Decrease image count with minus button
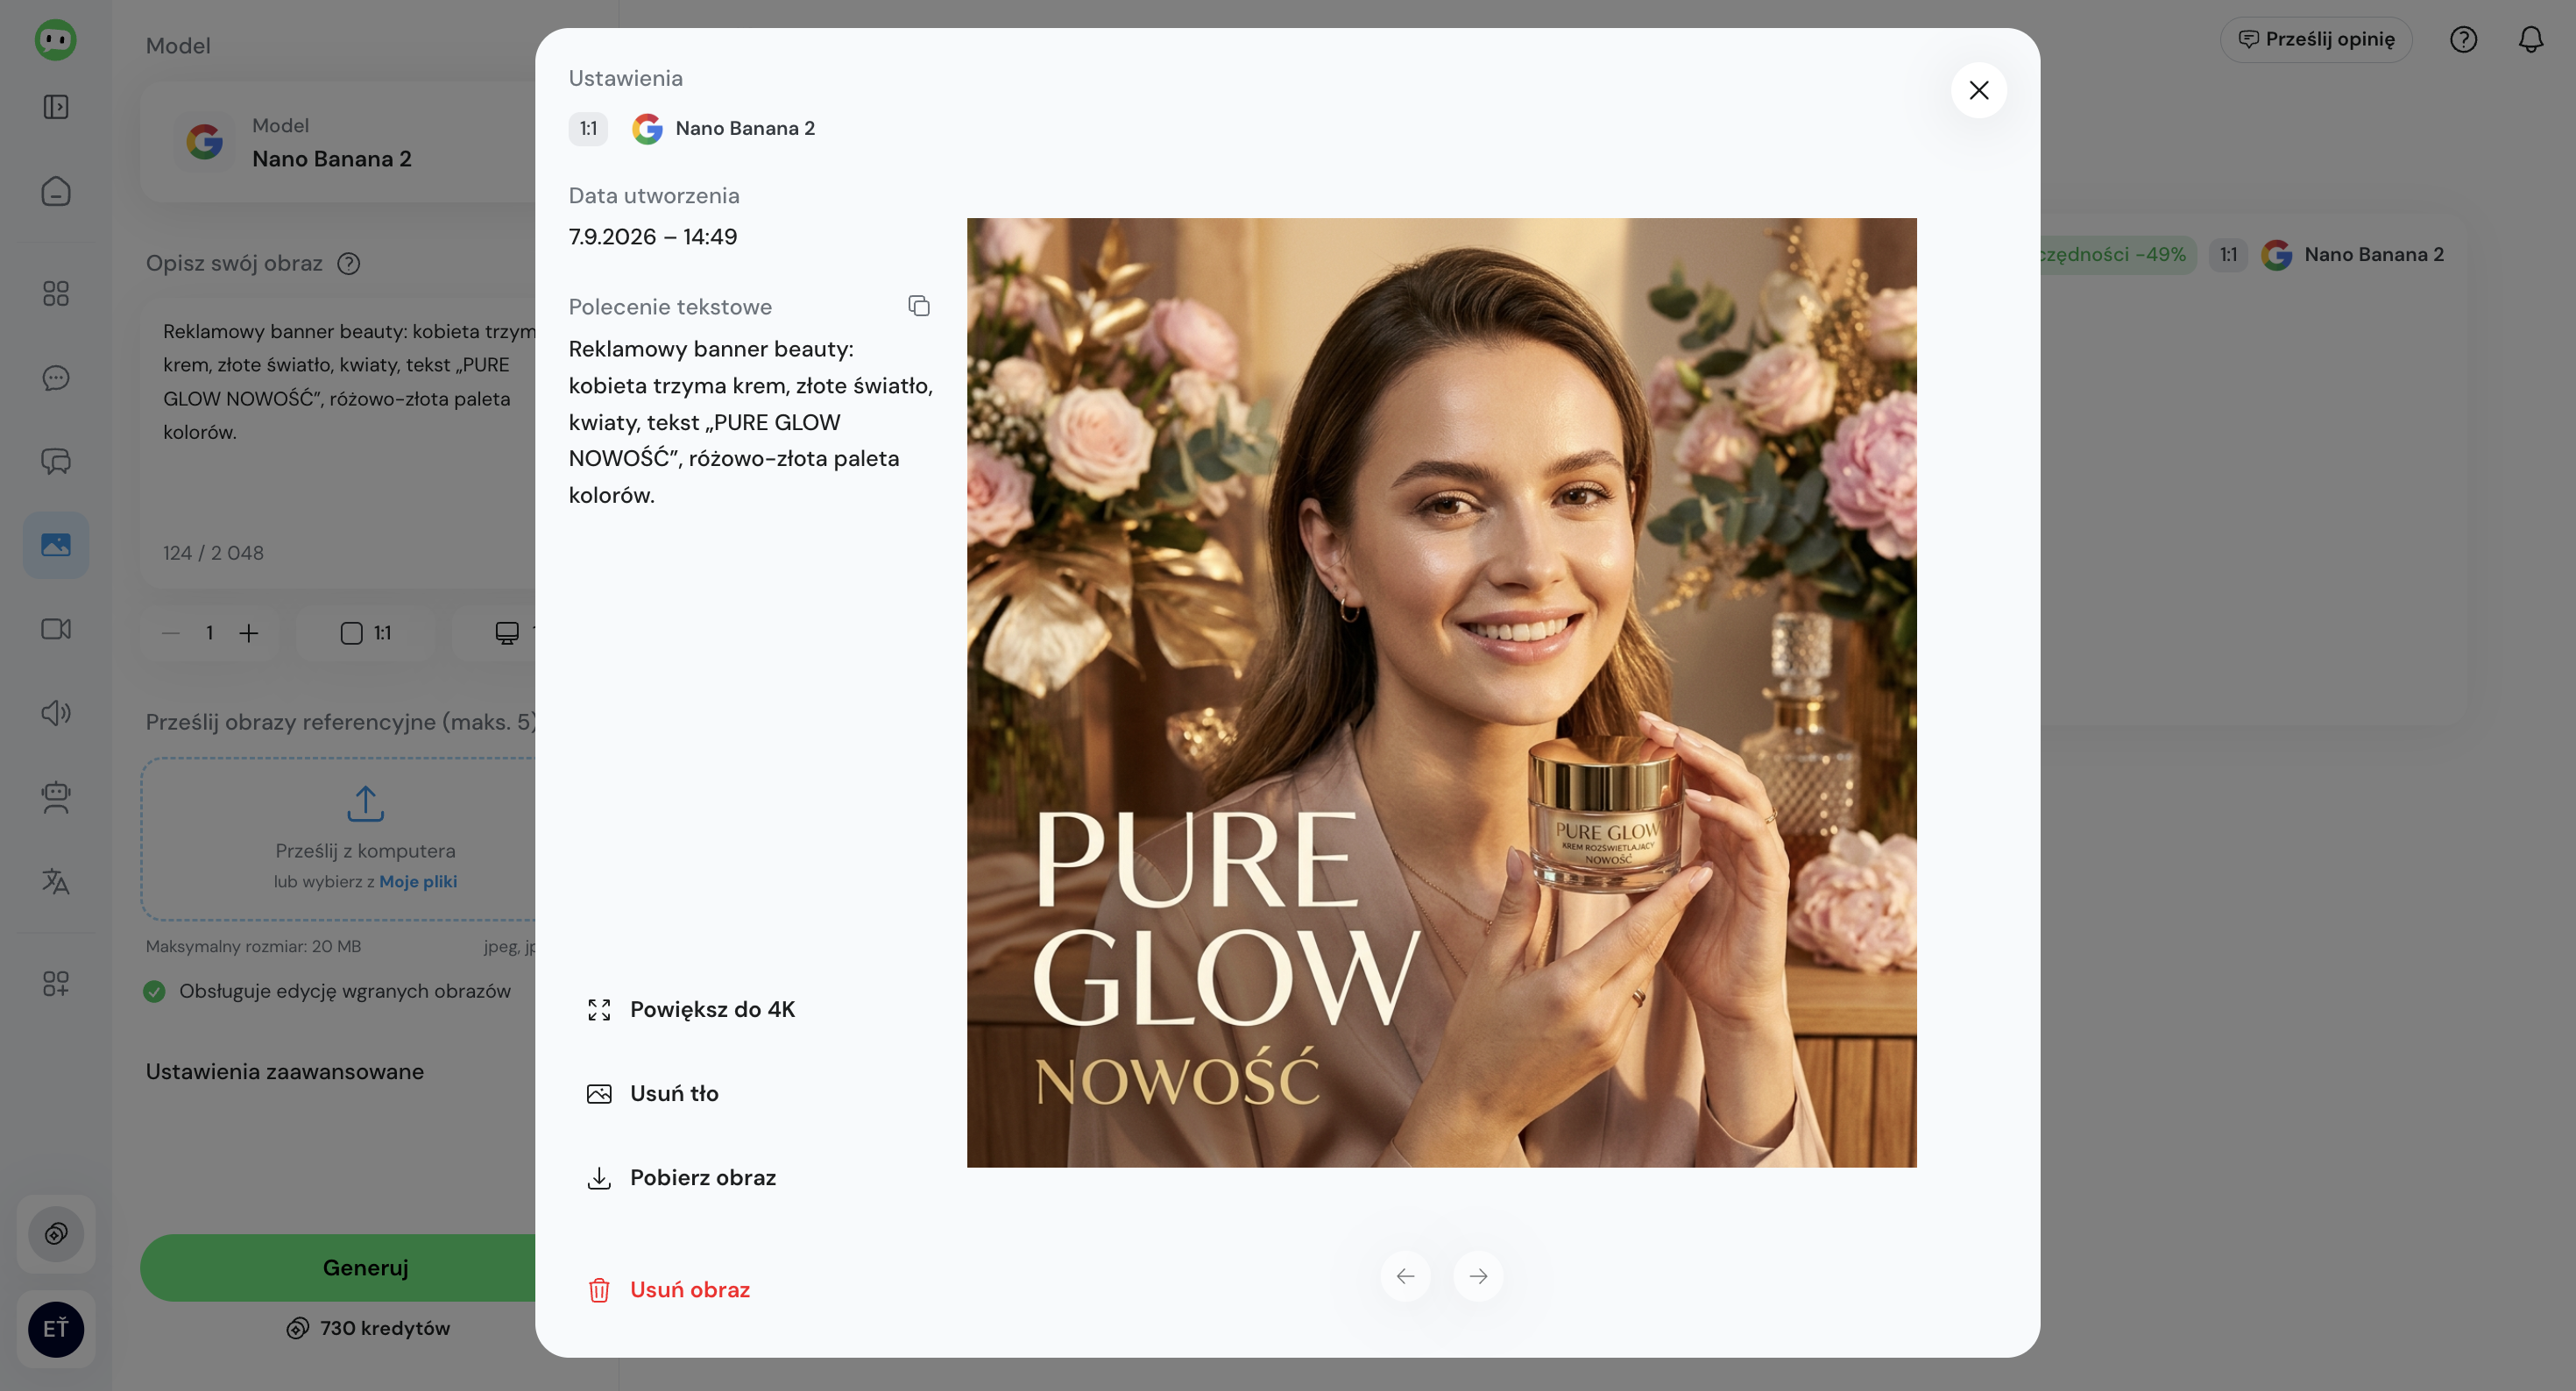 pos(171,633)
